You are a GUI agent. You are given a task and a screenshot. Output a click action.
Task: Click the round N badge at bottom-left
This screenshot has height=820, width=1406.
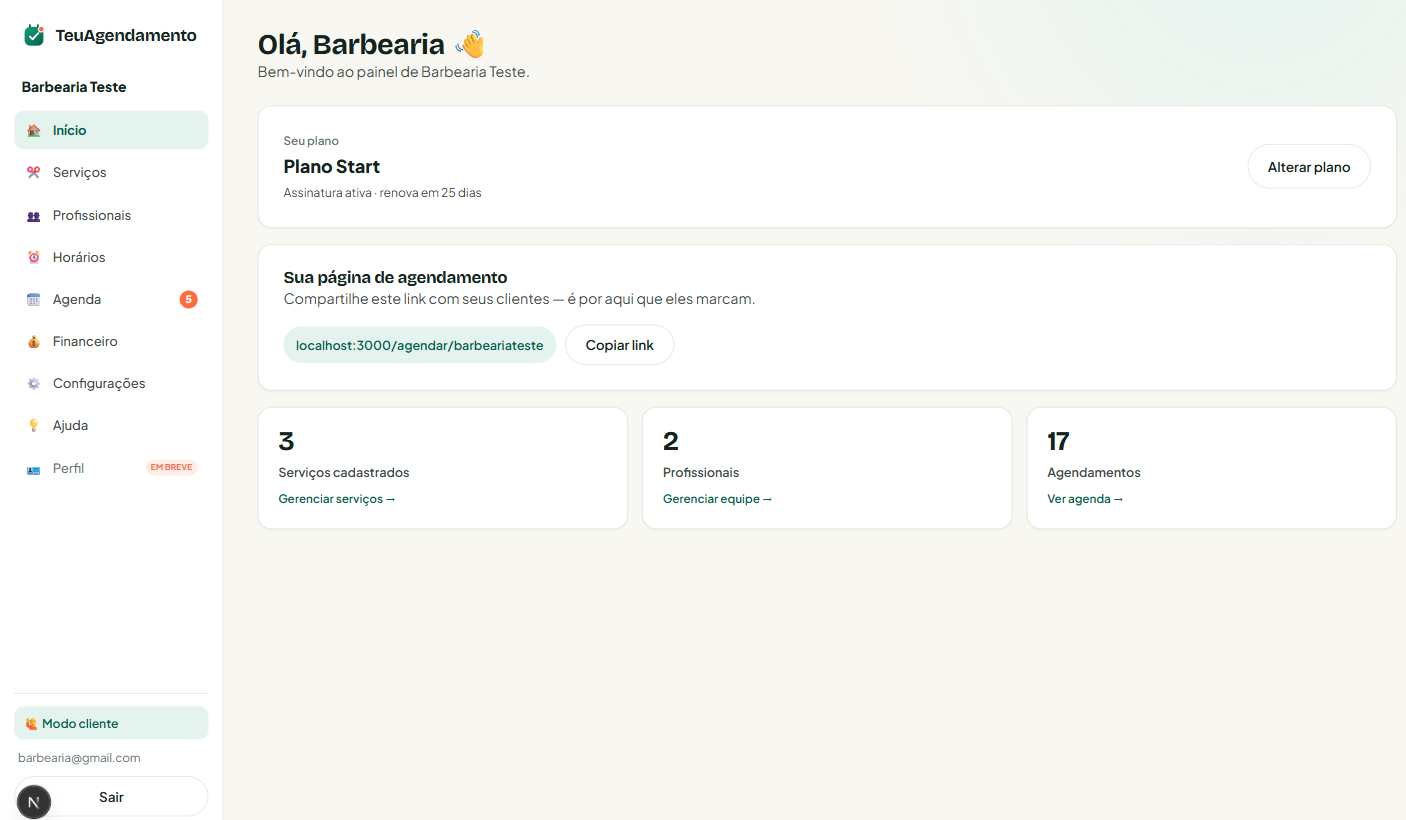[x=34, y=802]
